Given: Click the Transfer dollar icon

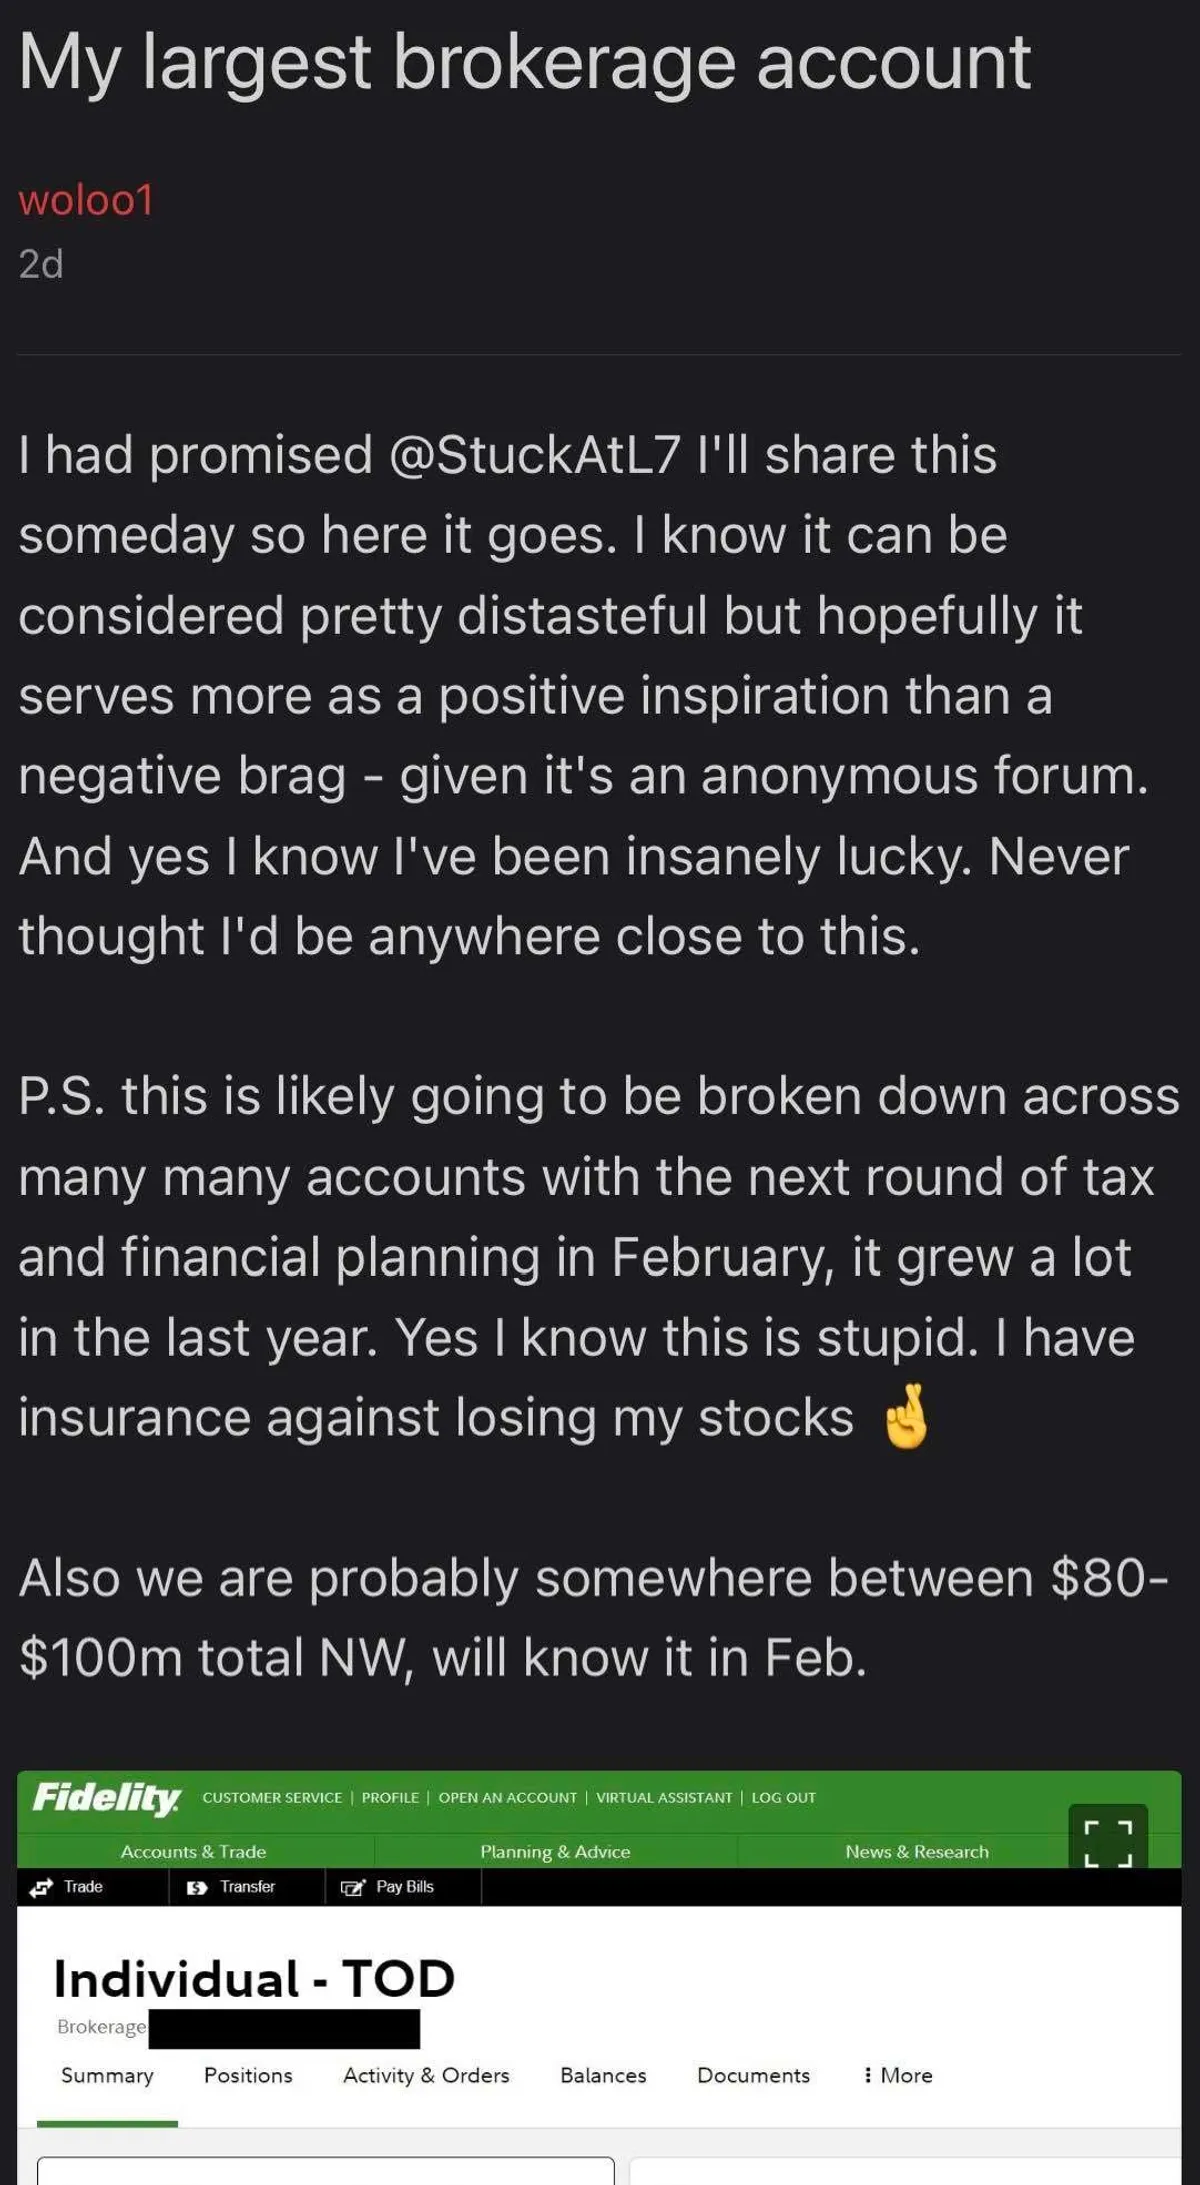Looking at the screenshot, I should pos(197,1887).
